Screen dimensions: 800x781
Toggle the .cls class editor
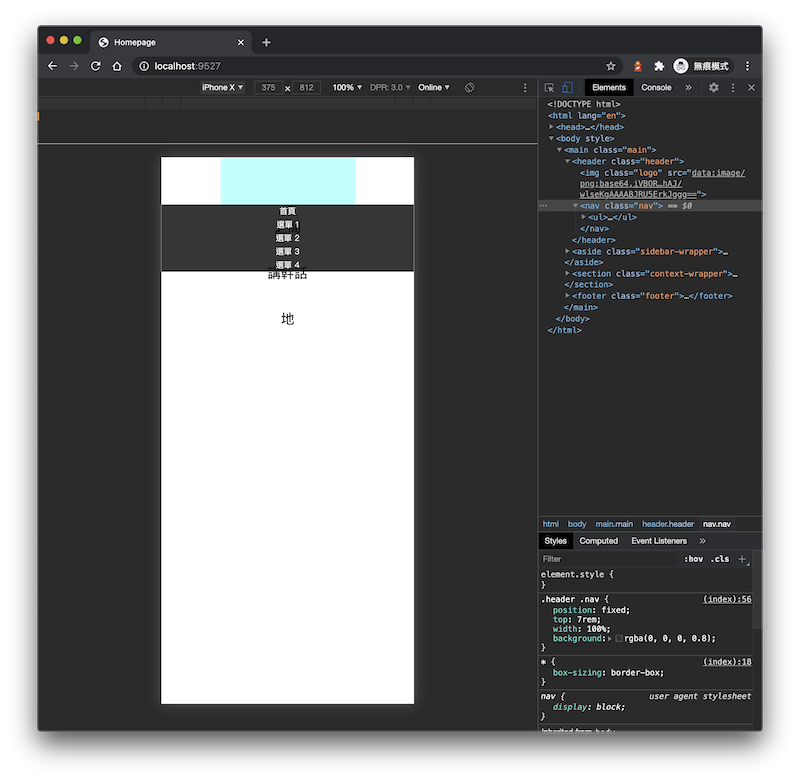(x=720, y=559)
